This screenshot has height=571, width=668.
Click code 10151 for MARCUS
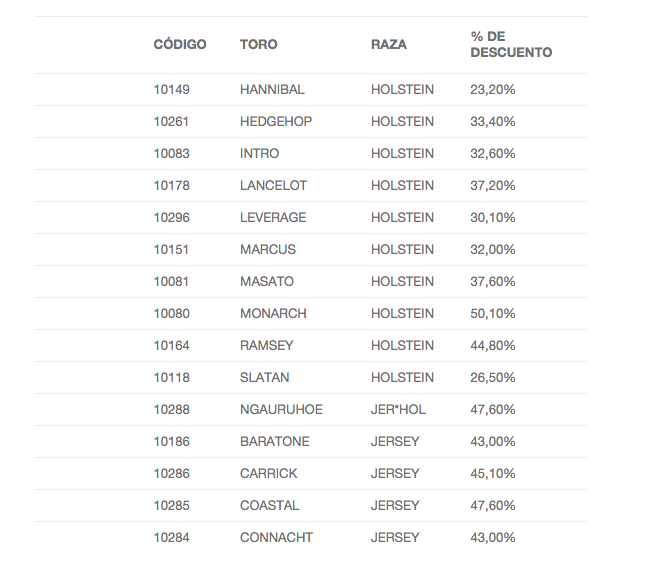coord(171,249)
